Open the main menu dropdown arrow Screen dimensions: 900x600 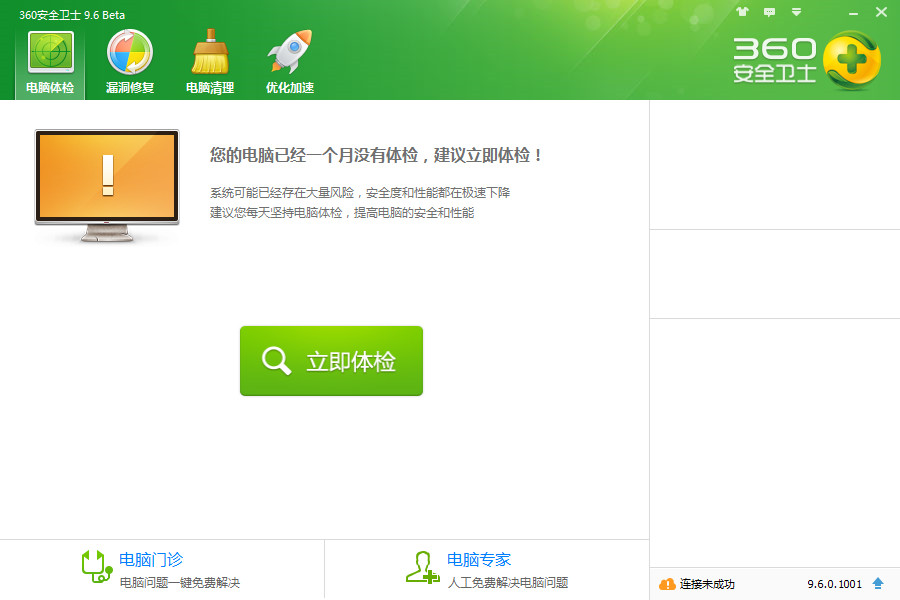tap(797, 12)
